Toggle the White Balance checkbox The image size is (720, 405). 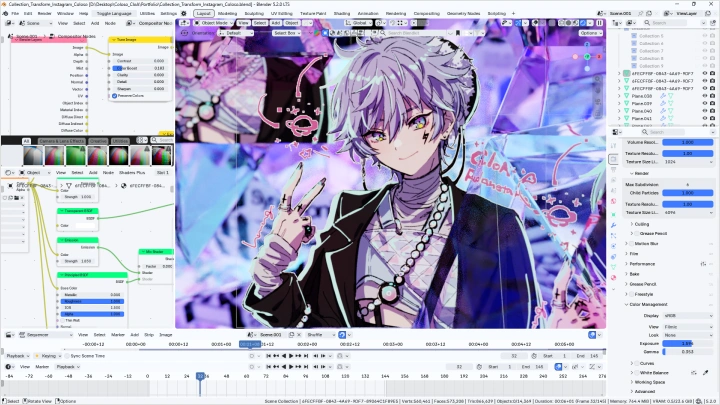[637, 372]
